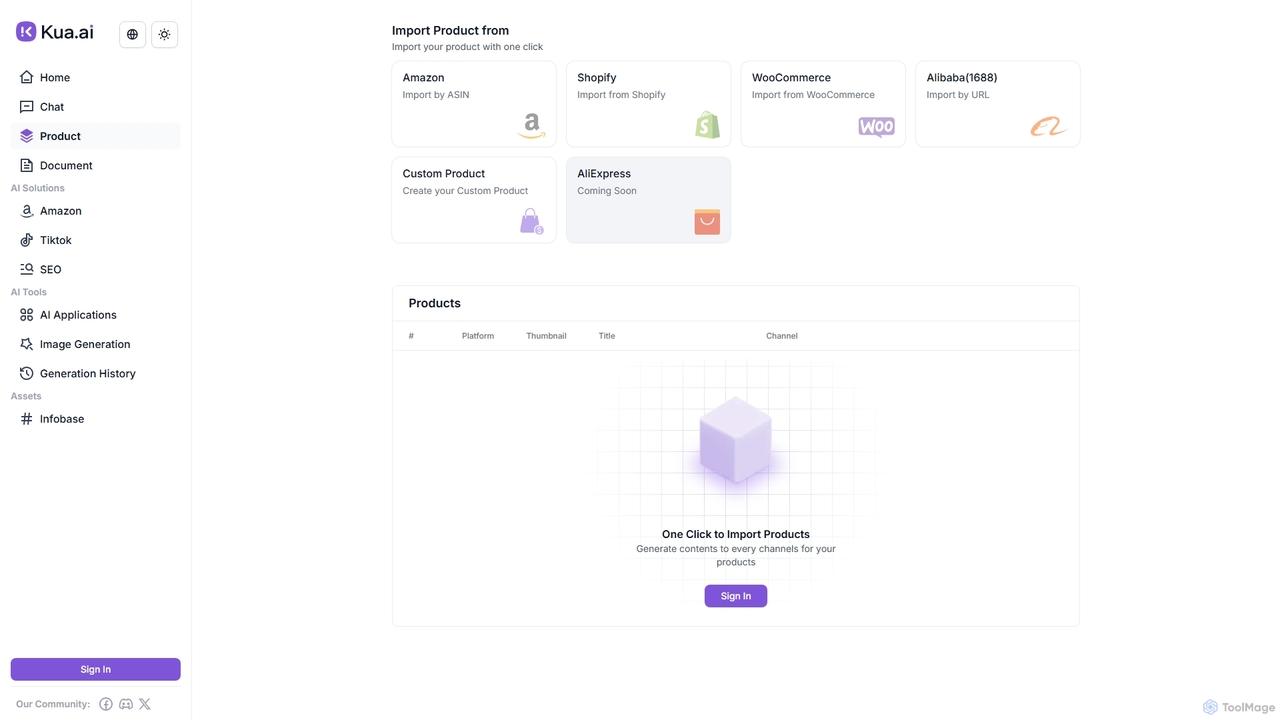This screenshot has height=720, width=1280.
Task: Choose the Import from Shopify card text
Action: coord(621,95)
